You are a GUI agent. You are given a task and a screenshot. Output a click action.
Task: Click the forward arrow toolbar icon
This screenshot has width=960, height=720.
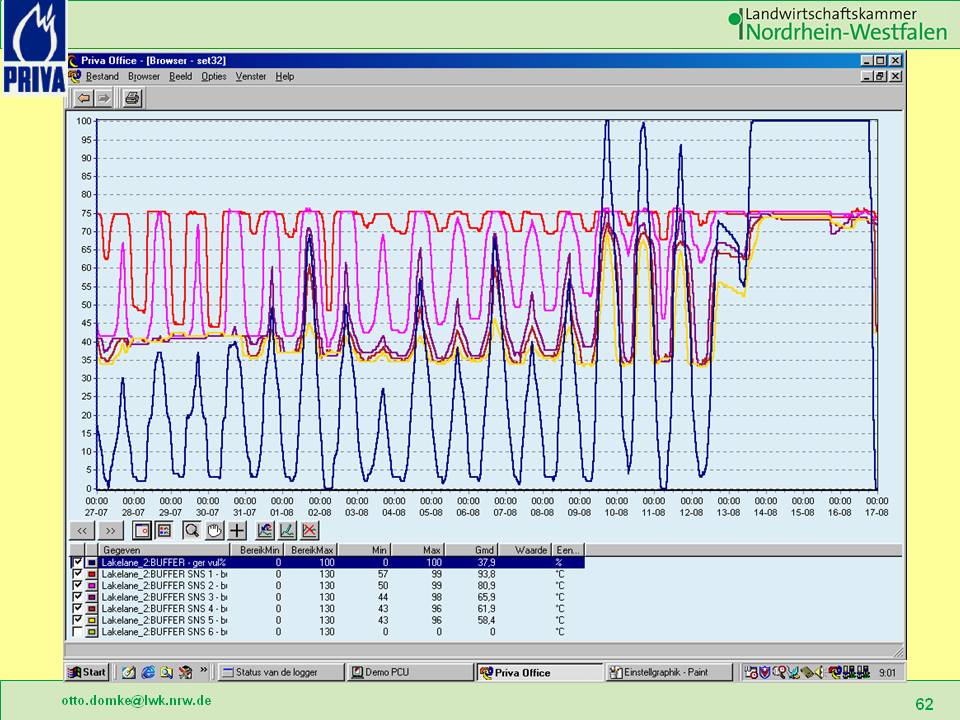click(x=103, y=98)
